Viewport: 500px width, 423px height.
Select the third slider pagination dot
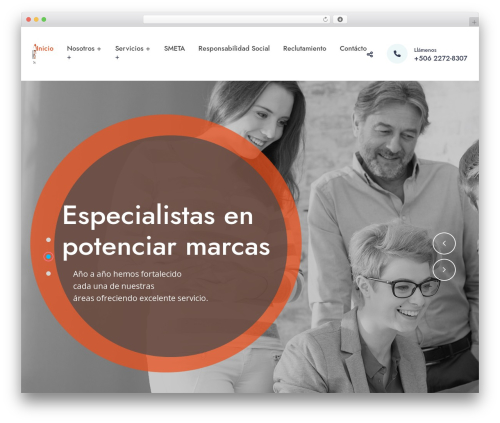click(x=48, y=274)
